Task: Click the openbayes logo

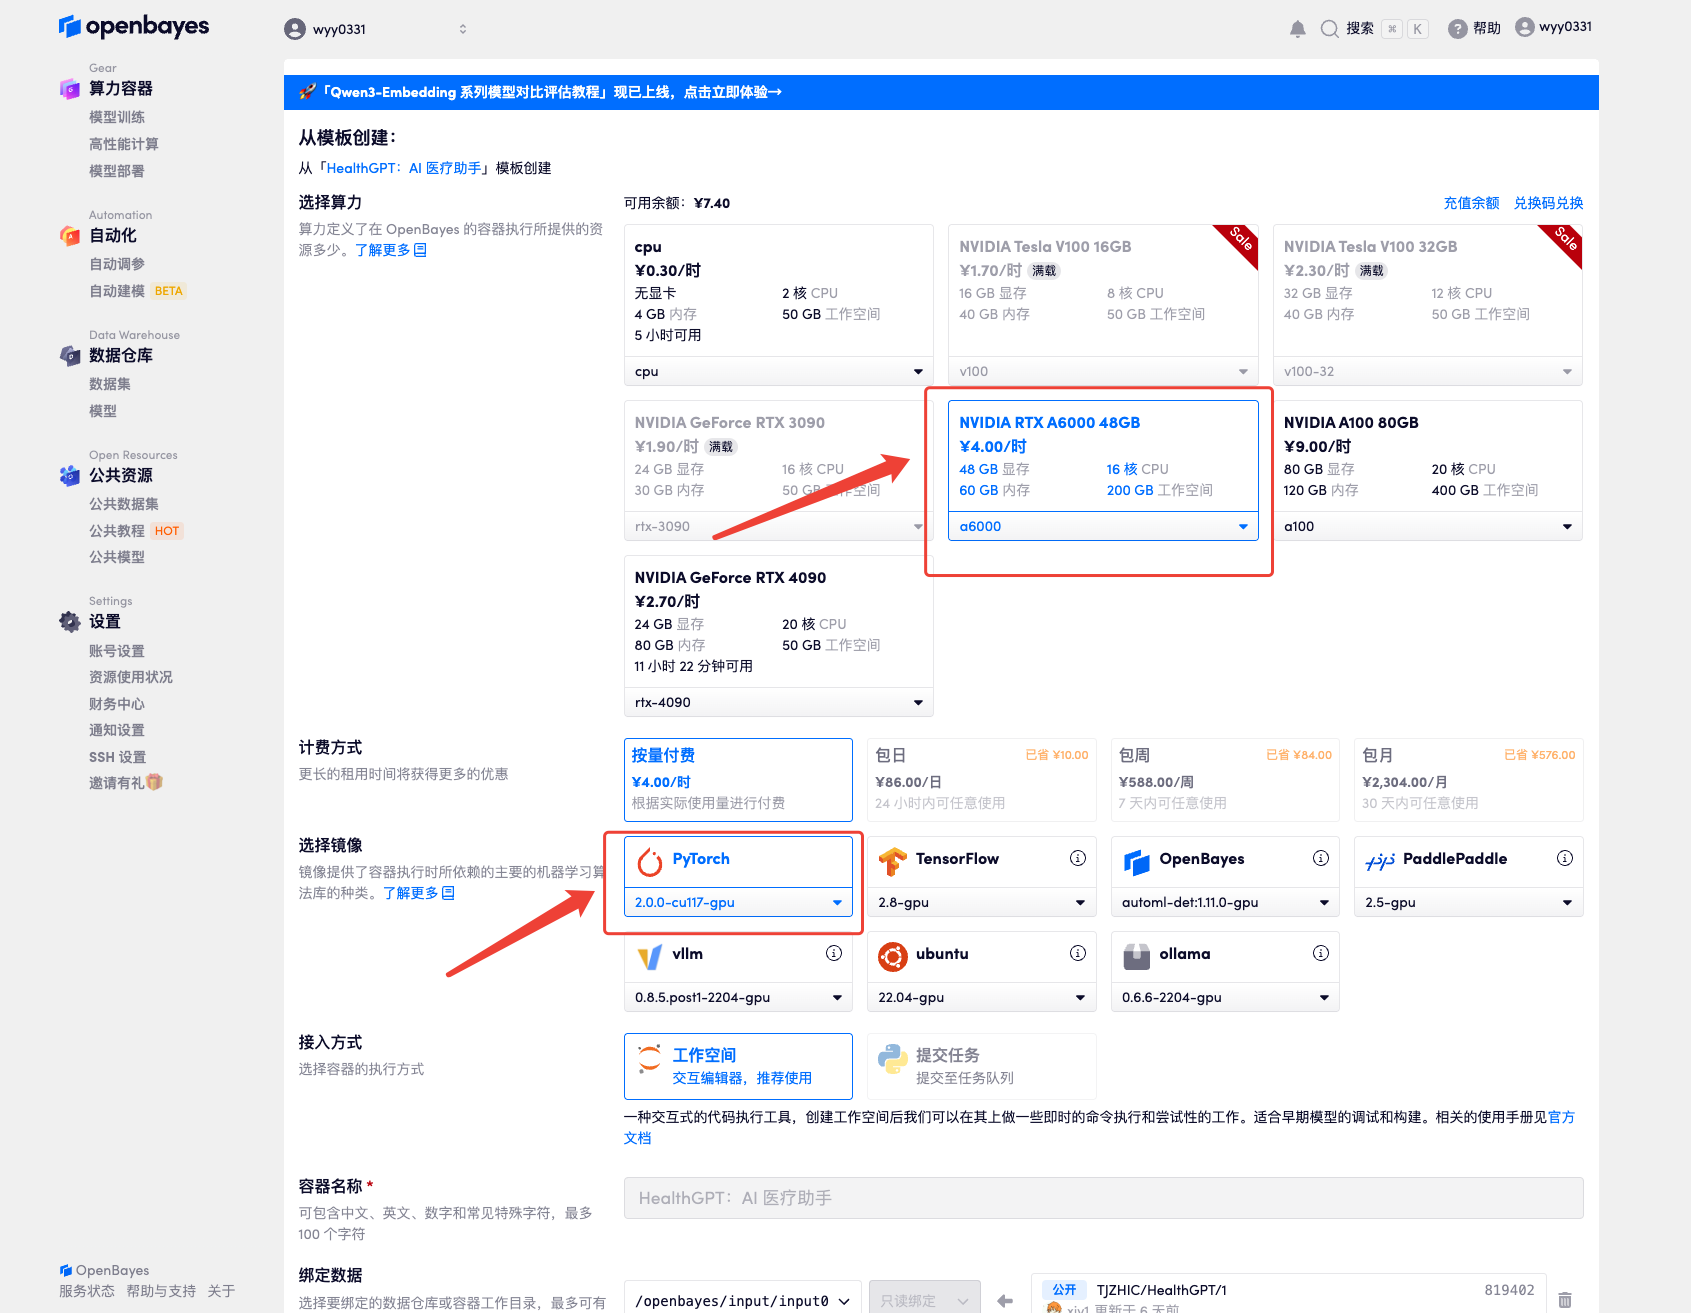Action: pyautogui.click(x=134, y=26)
